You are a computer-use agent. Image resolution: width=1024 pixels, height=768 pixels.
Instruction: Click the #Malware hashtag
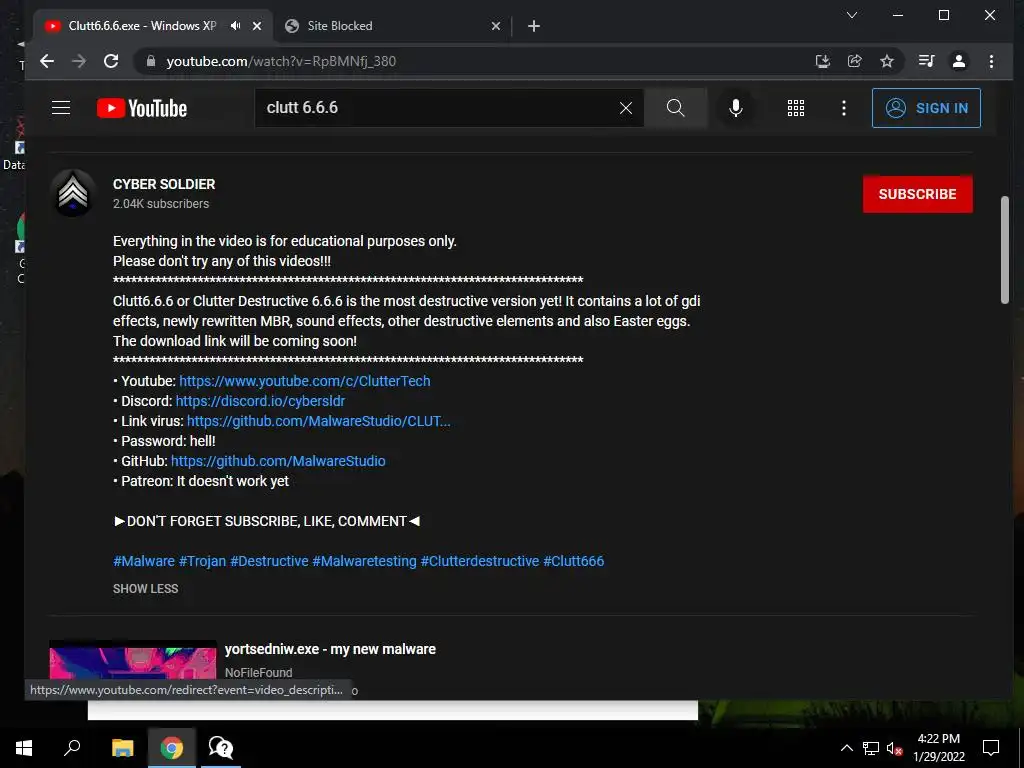(144, 561)
